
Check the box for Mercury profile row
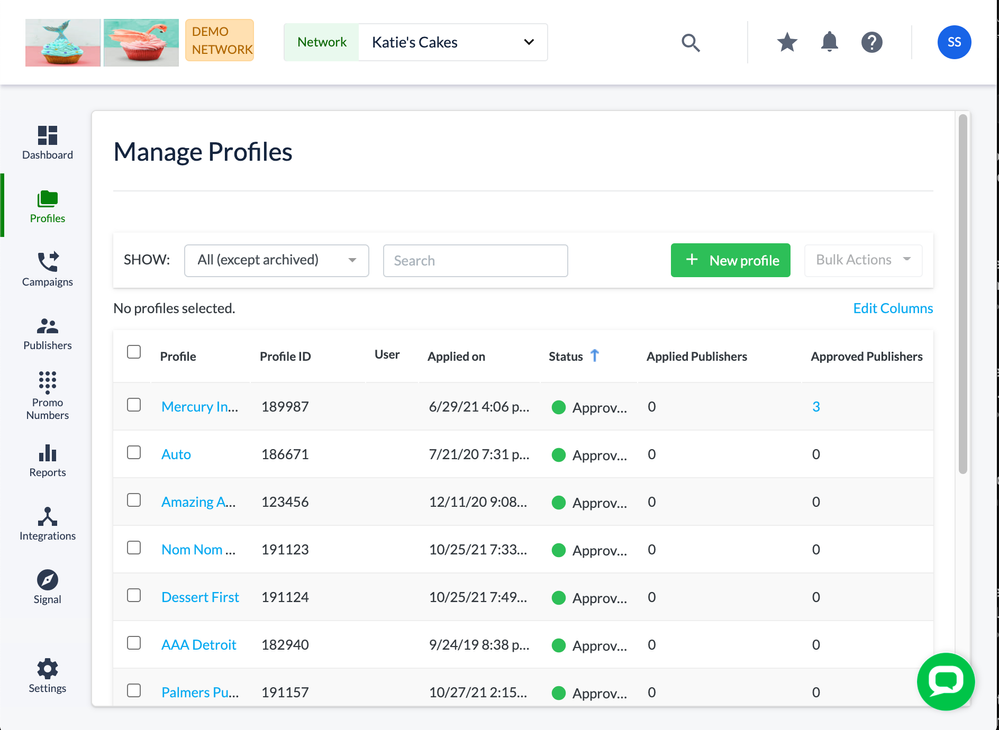(134, 405)
